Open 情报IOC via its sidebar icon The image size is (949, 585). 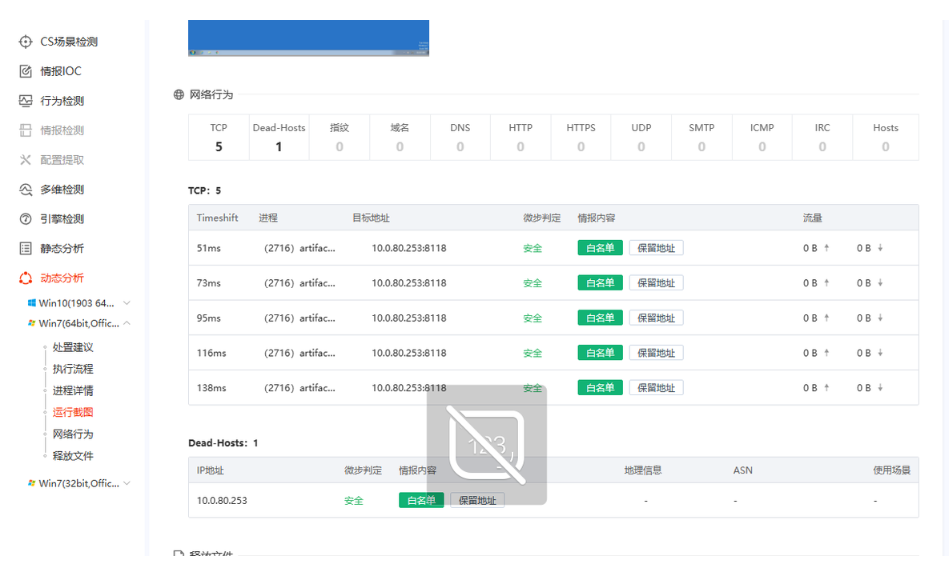pyautogui.click(x=26, y=72)
